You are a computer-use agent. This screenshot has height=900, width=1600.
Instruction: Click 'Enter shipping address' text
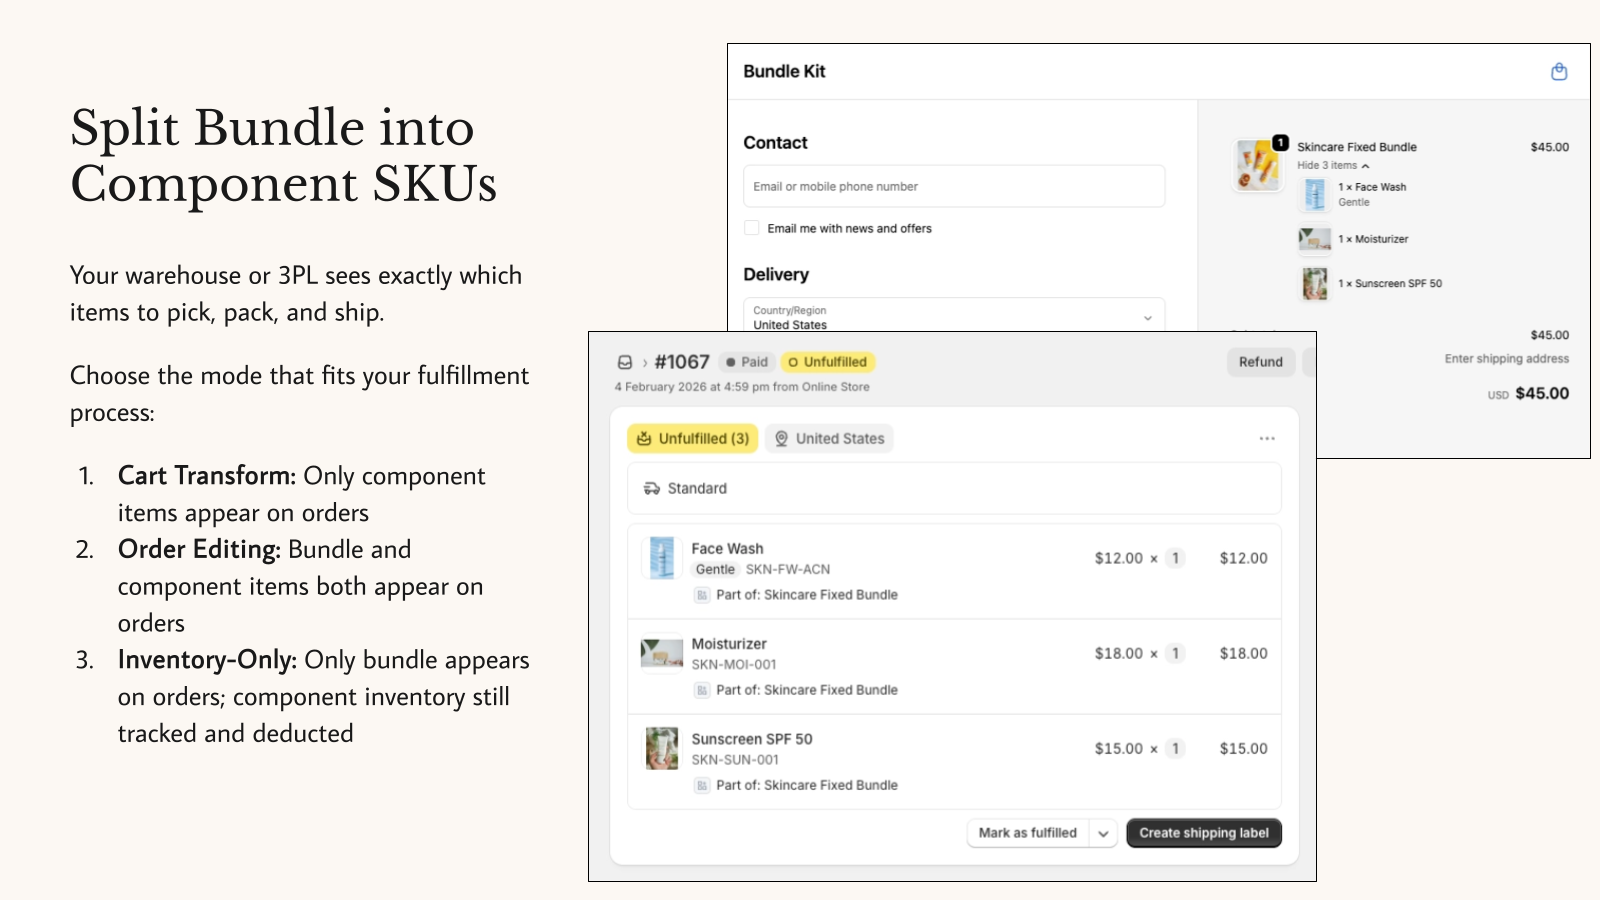click(1507, 359)
